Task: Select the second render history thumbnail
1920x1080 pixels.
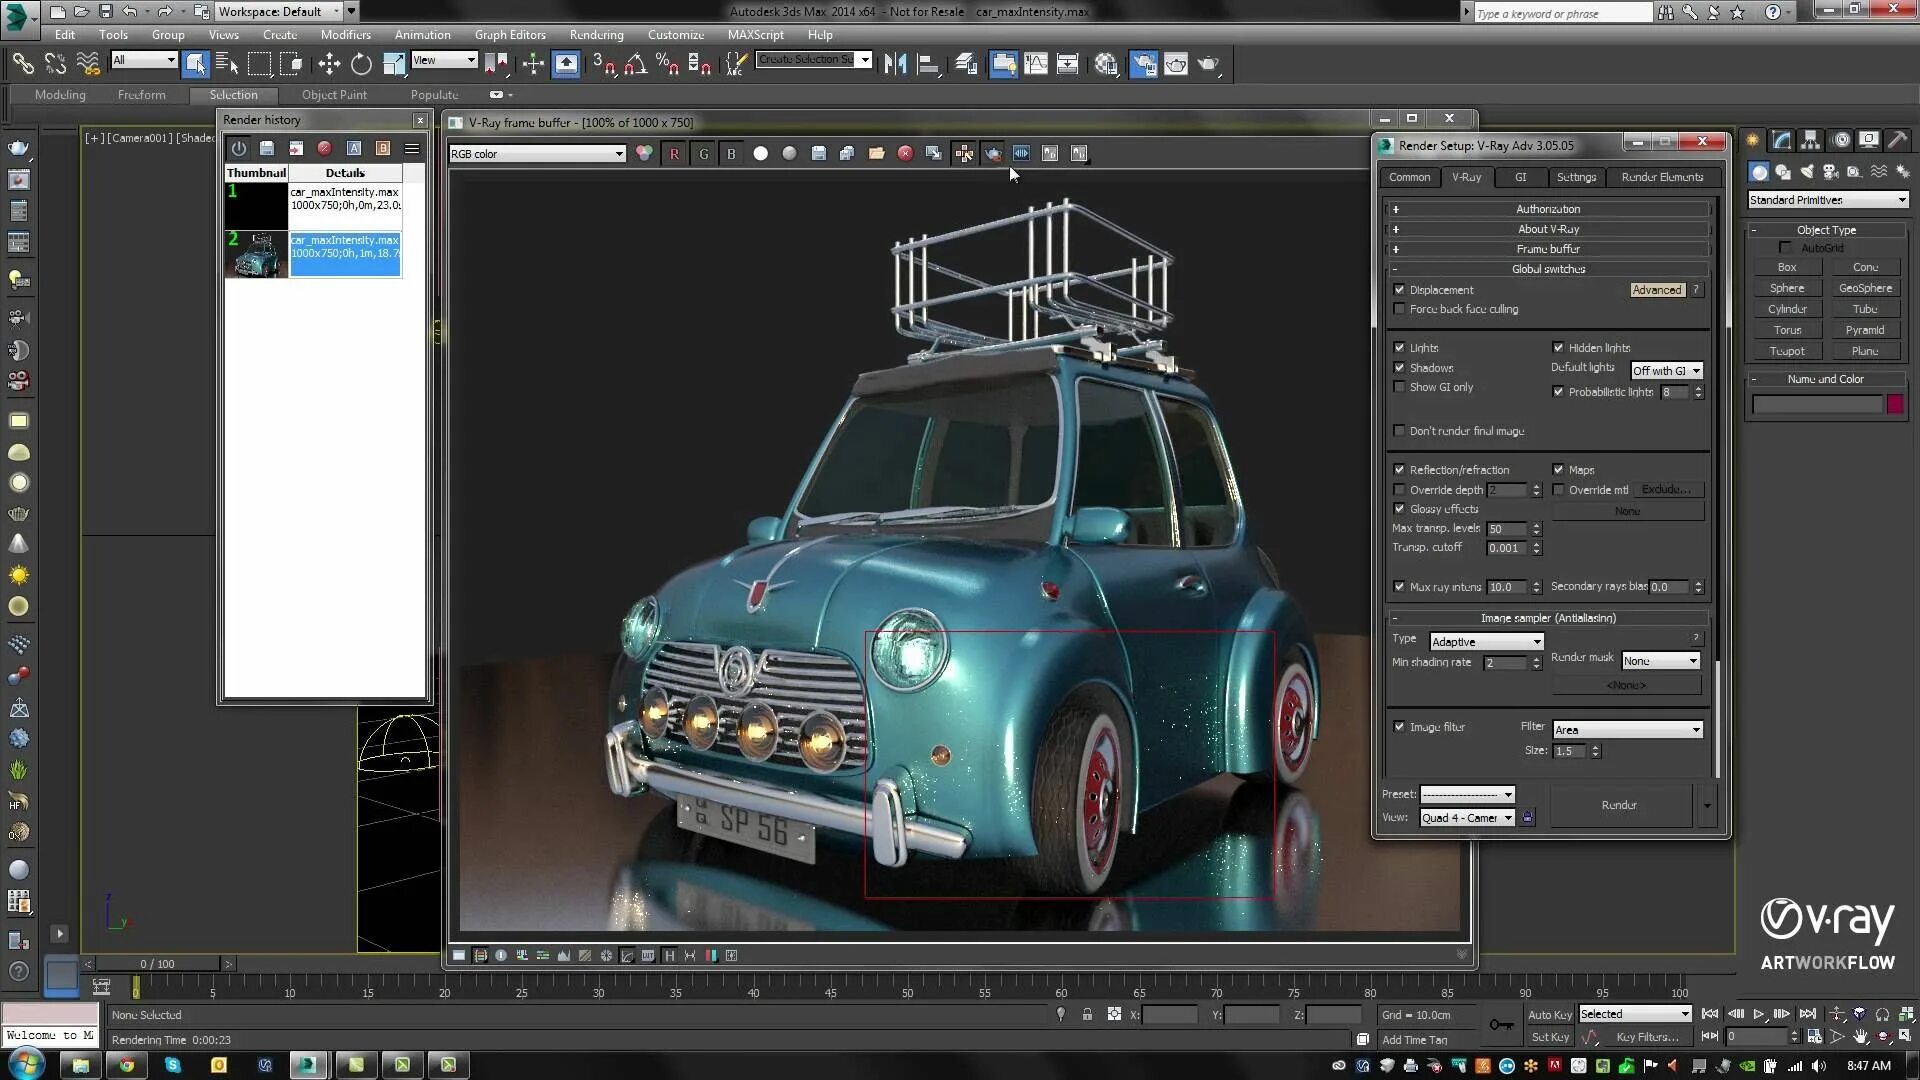Action: pos(256,254)
